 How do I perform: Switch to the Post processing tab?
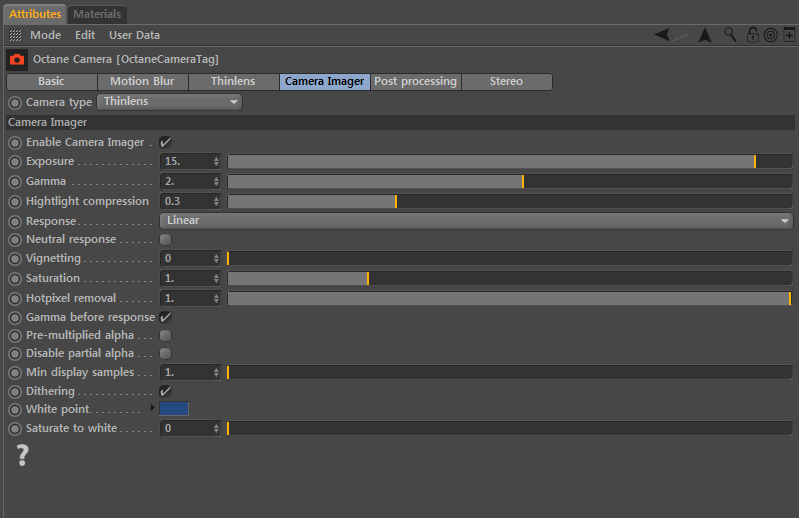pos(415,82)
